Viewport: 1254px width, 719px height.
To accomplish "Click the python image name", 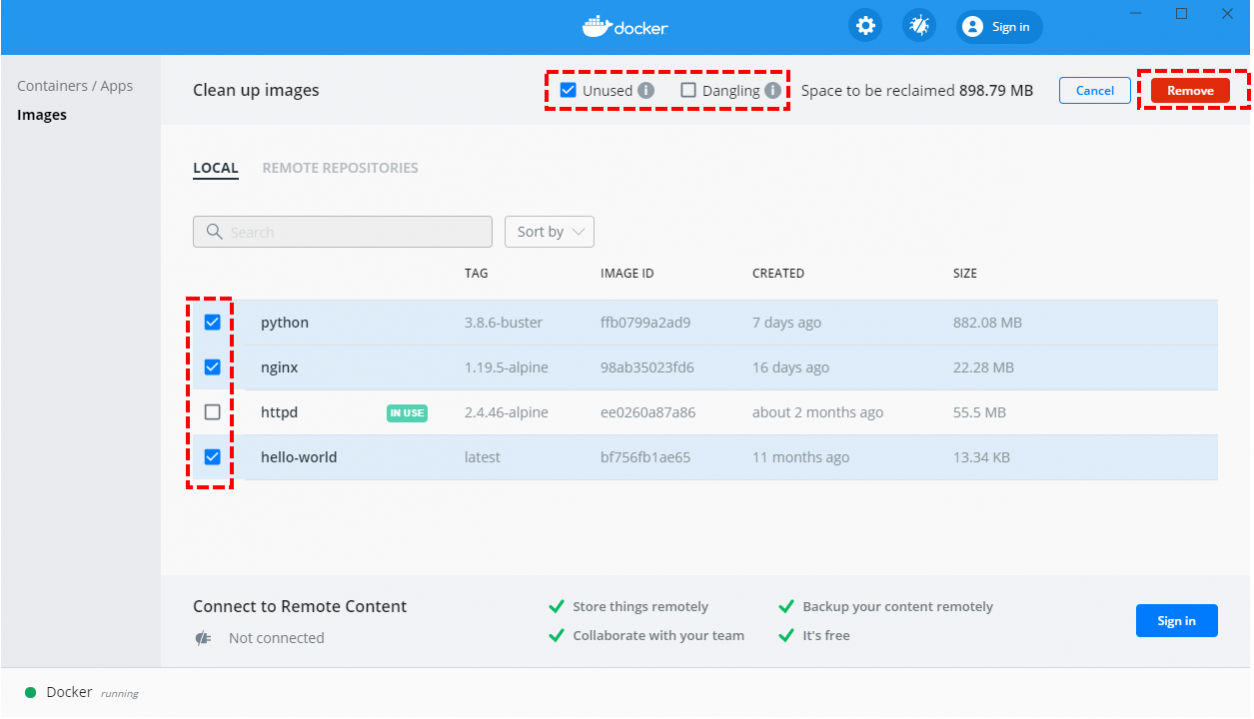I will (x=285, y=323).
